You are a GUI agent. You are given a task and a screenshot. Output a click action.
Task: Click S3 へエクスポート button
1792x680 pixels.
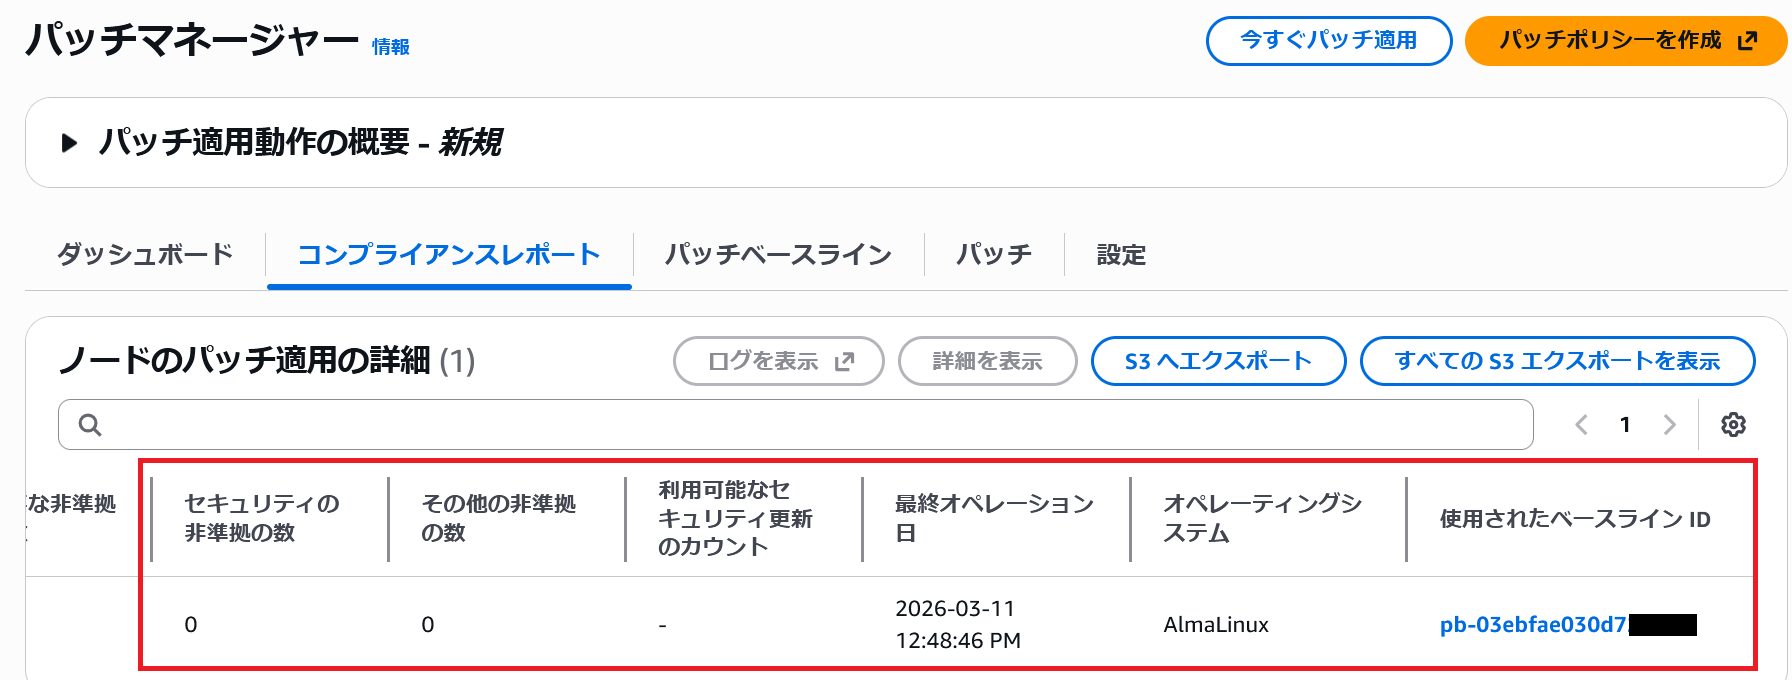[1218, 361]
